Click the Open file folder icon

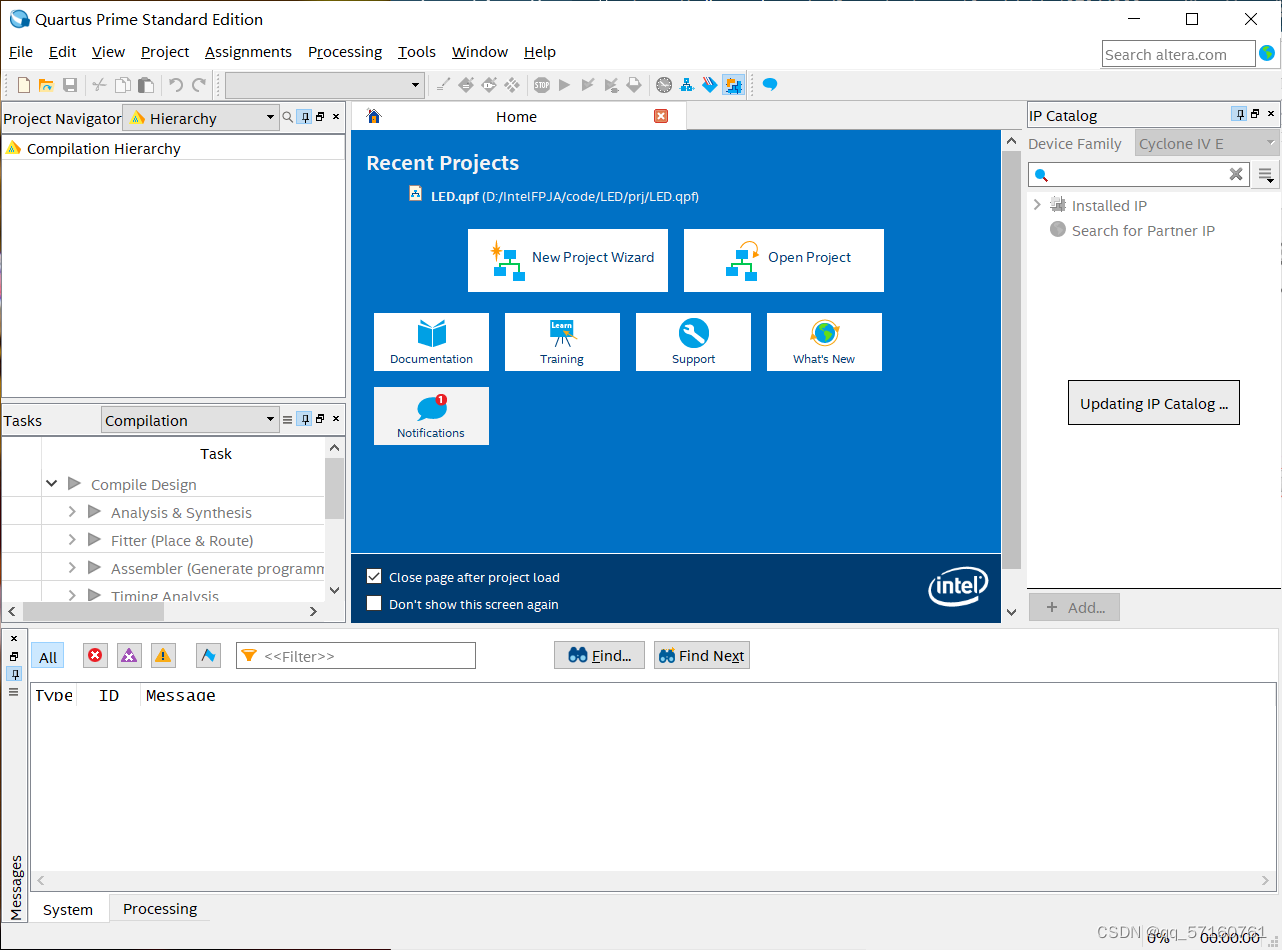tap(46, 85)
